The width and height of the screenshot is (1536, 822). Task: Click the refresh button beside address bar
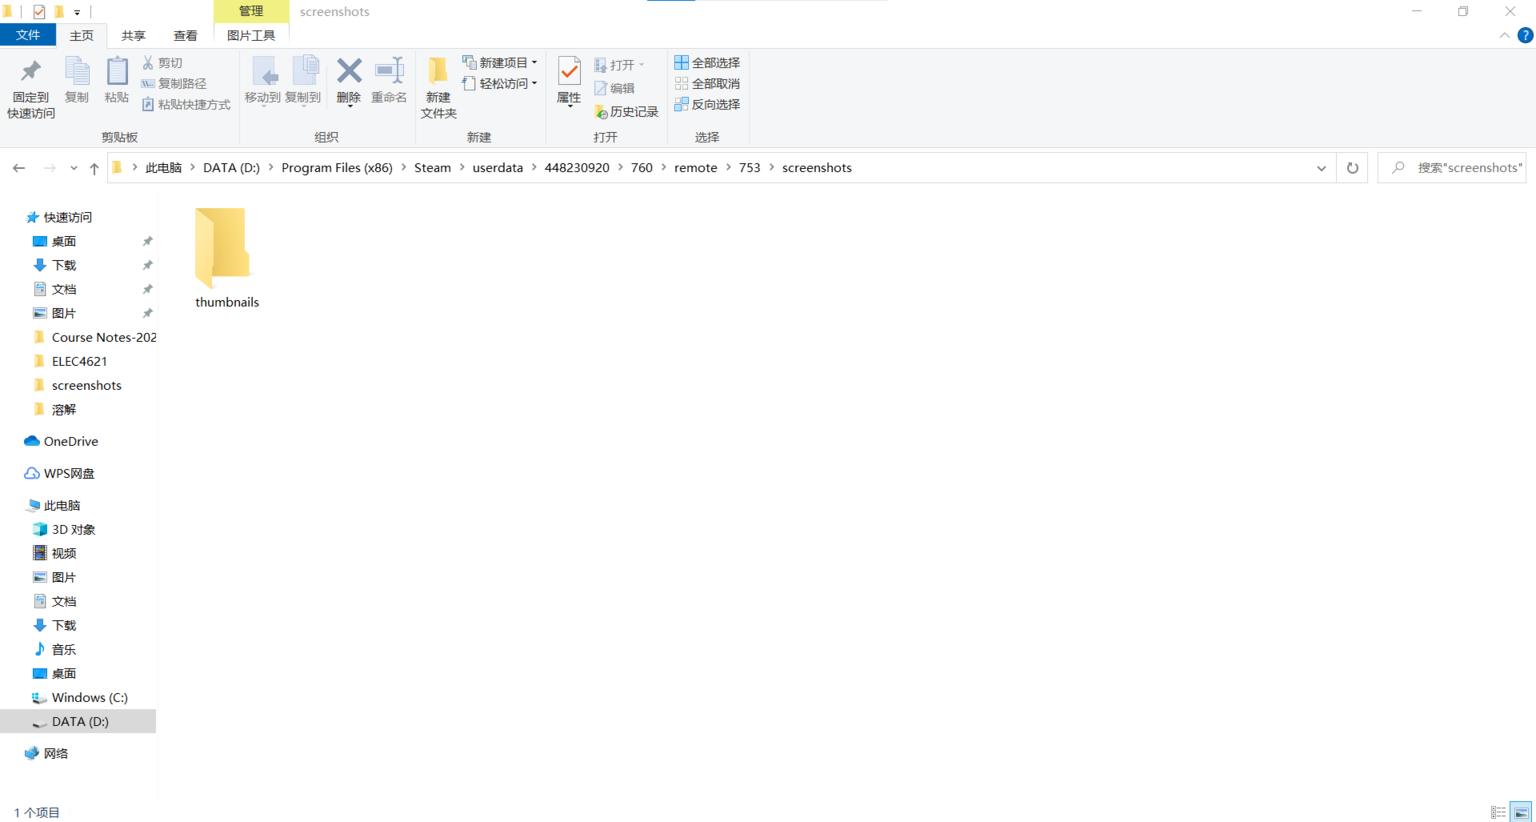coord(1352,168)
